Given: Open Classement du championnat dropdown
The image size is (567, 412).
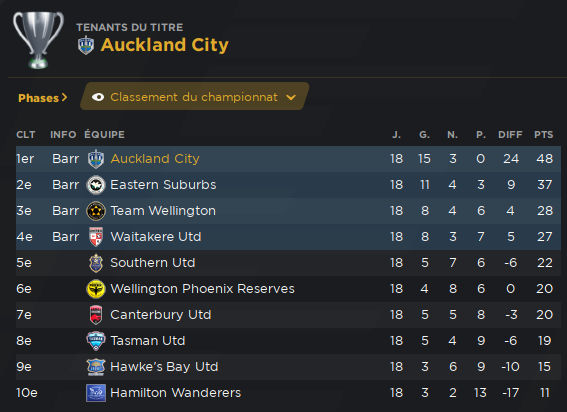Looking at the screenshot, I should pos(194,96).
